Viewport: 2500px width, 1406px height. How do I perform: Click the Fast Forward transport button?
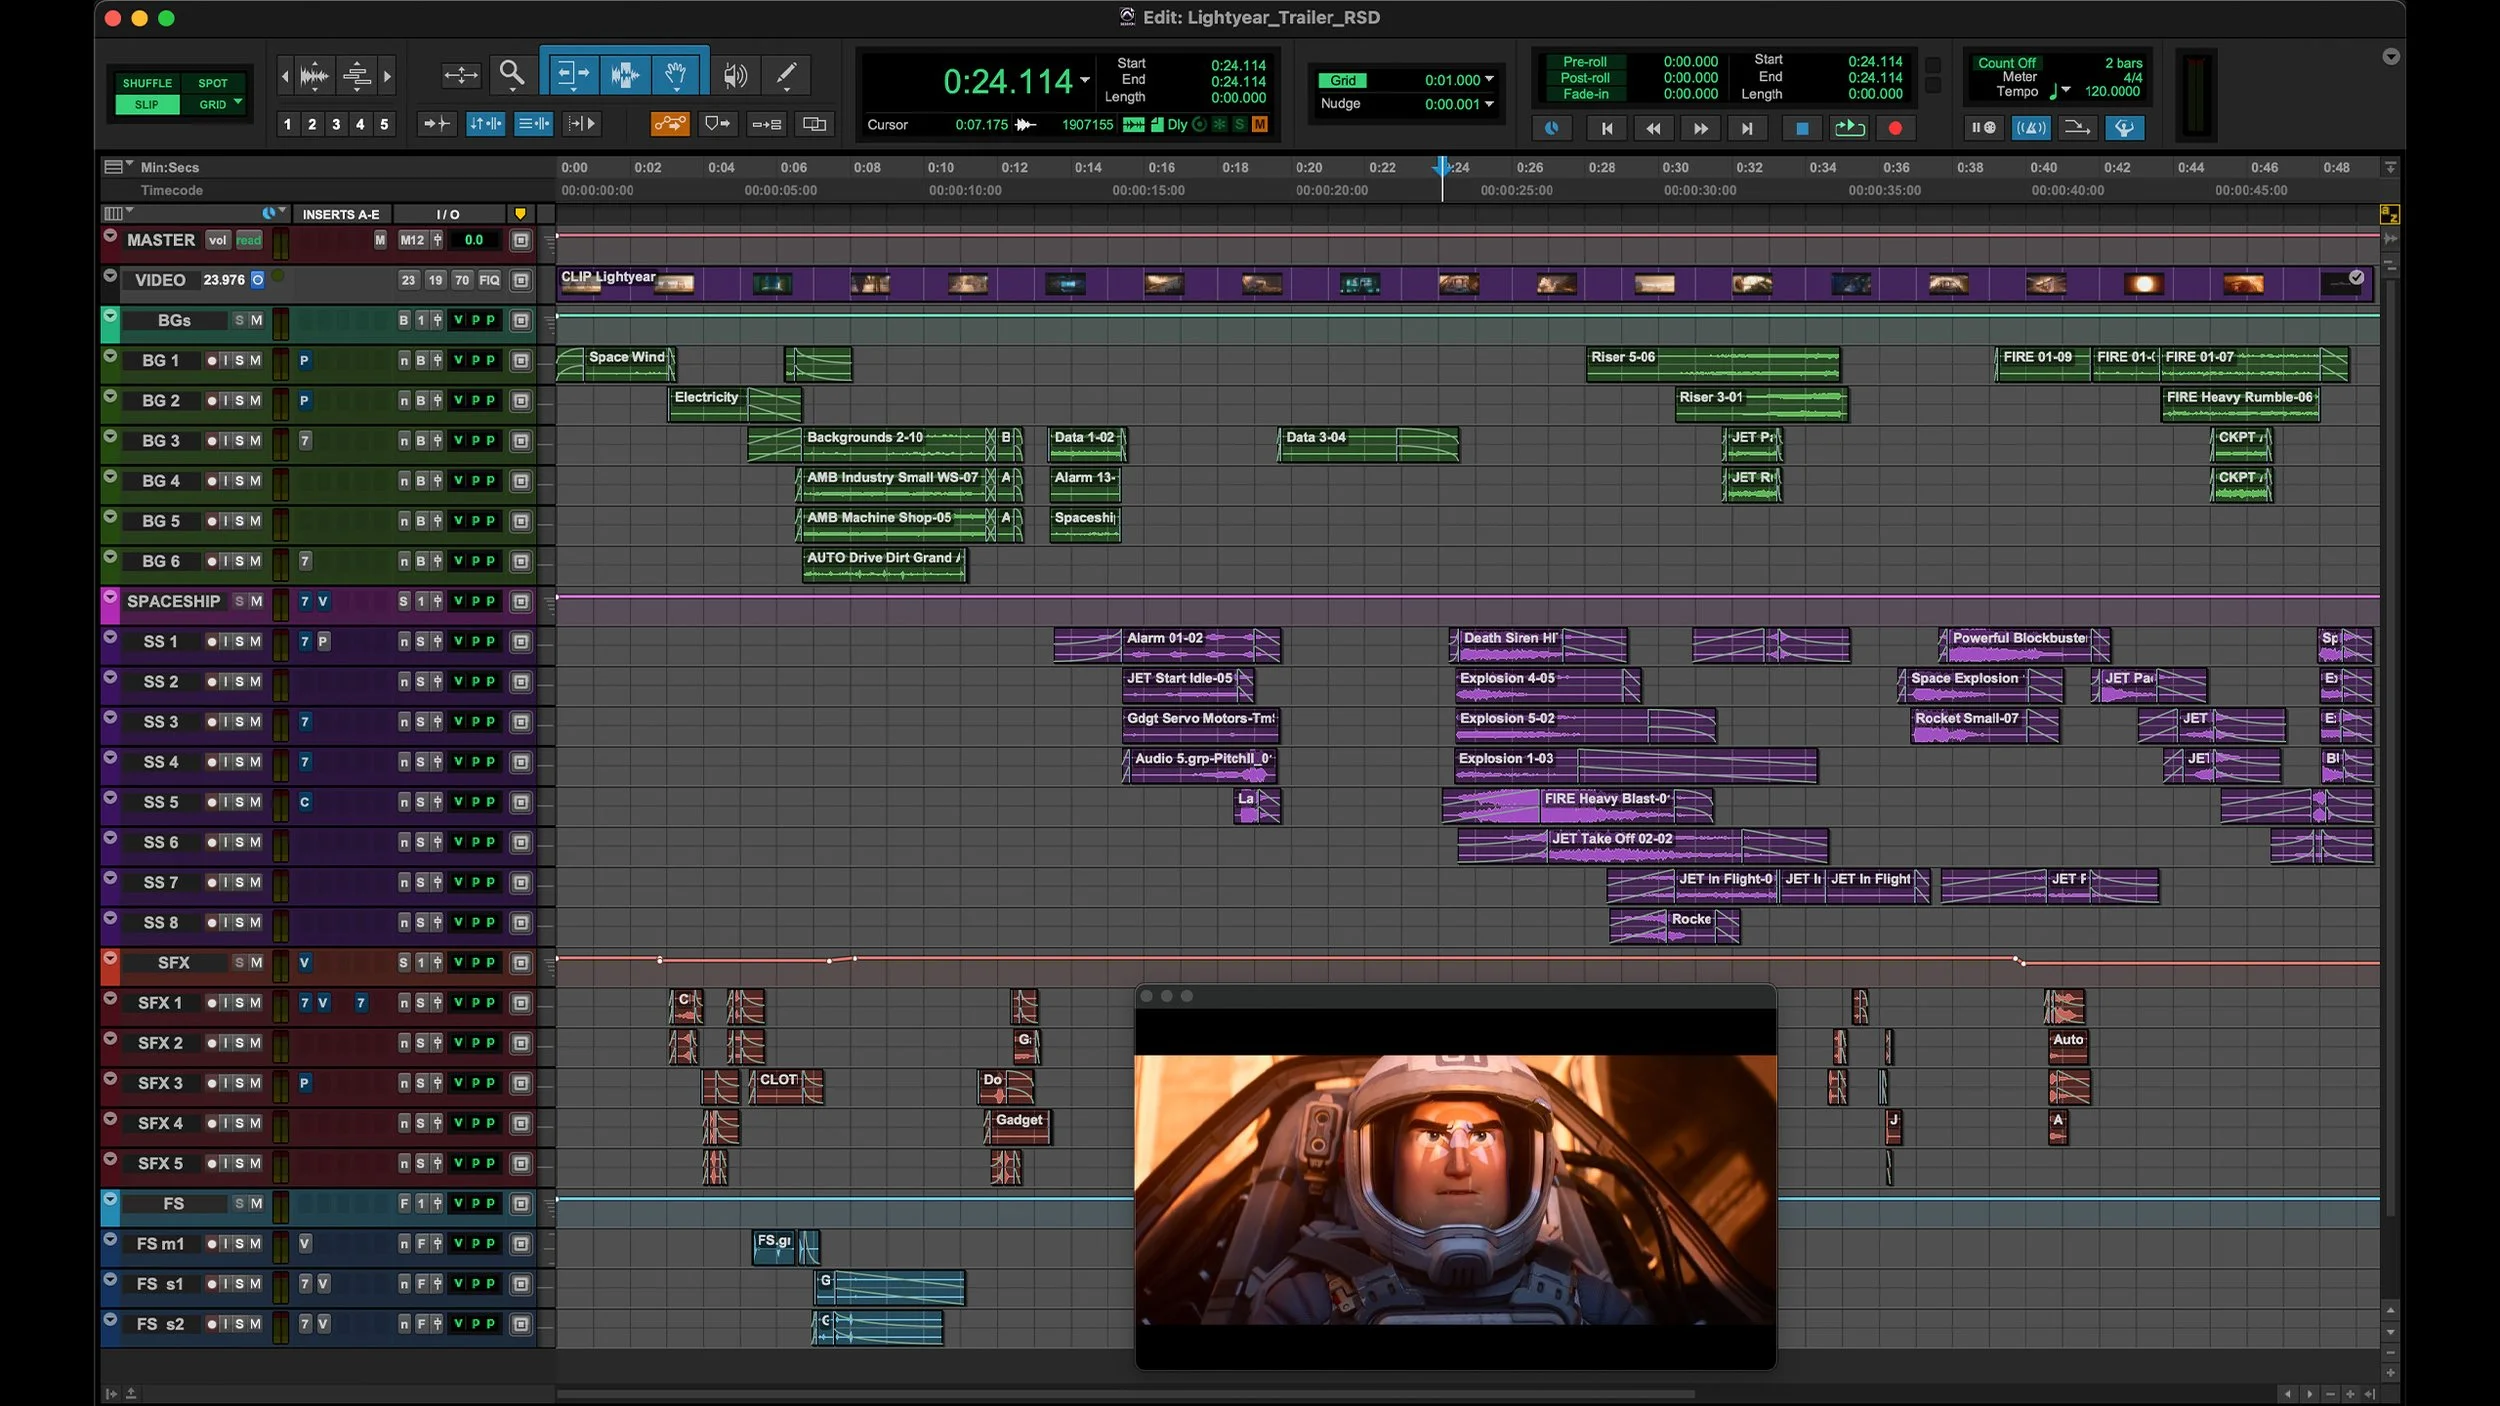pos(1700,128)
